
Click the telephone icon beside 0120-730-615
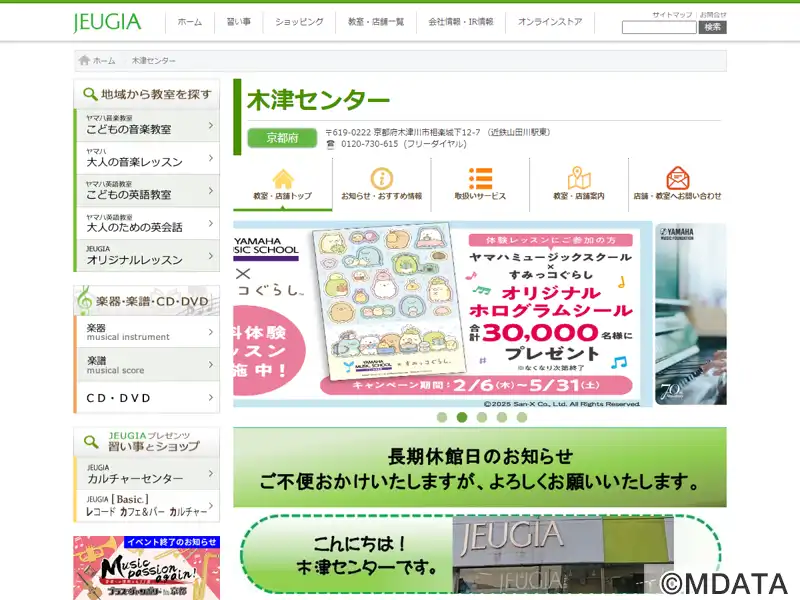click(331, 144)
